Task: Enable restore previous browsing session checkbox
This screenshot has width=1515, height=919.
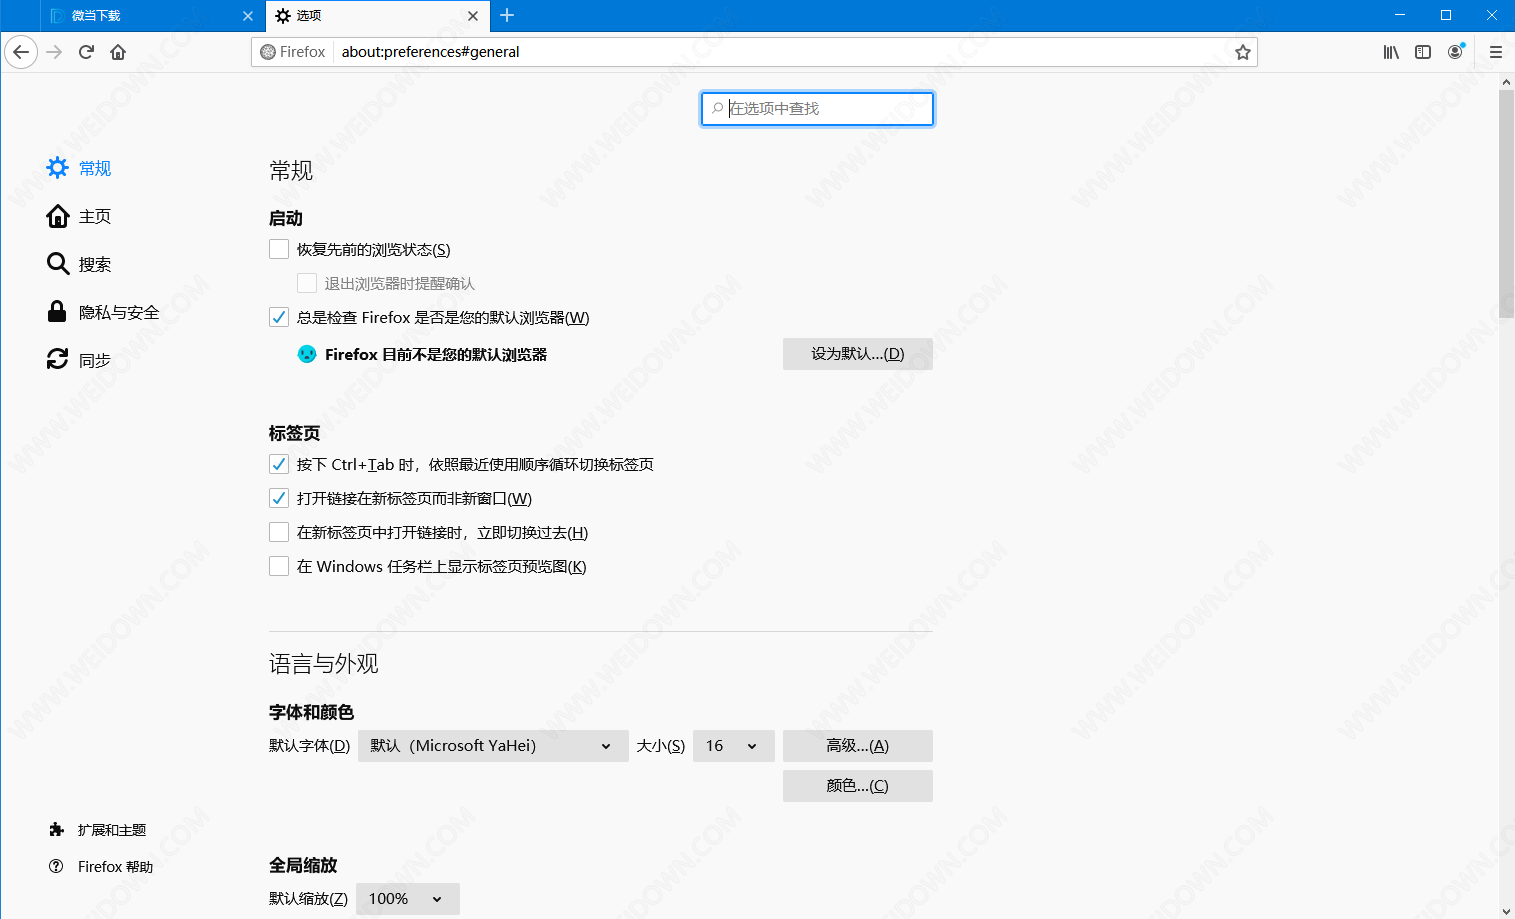Action: [279, 249]
